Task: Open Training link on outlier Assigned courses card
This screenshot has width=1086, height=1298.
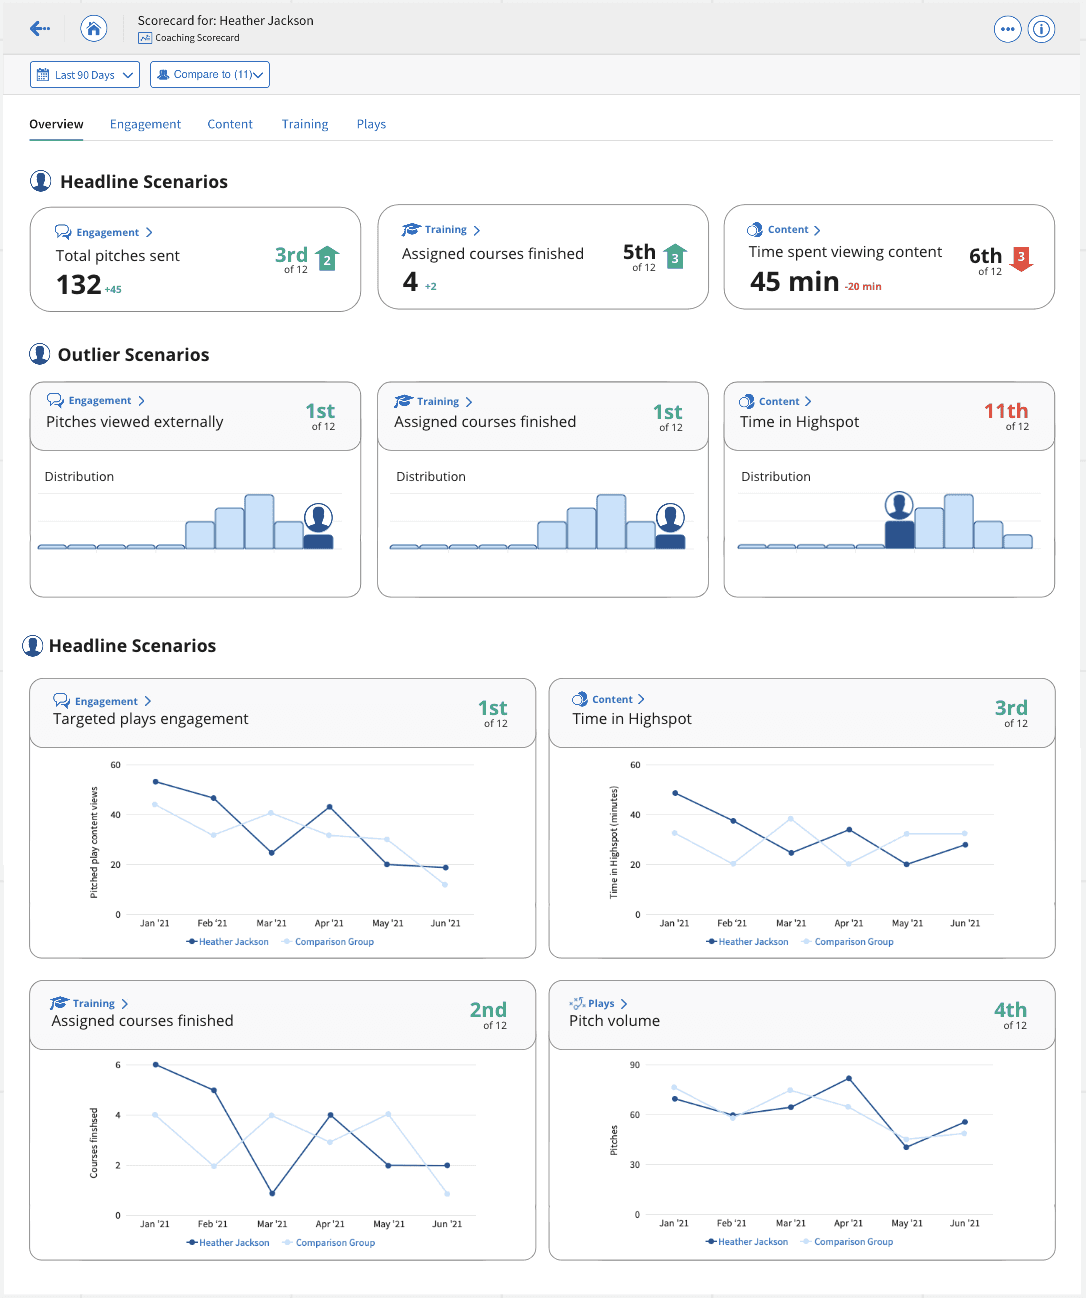Action: click(x=438, y=401)
